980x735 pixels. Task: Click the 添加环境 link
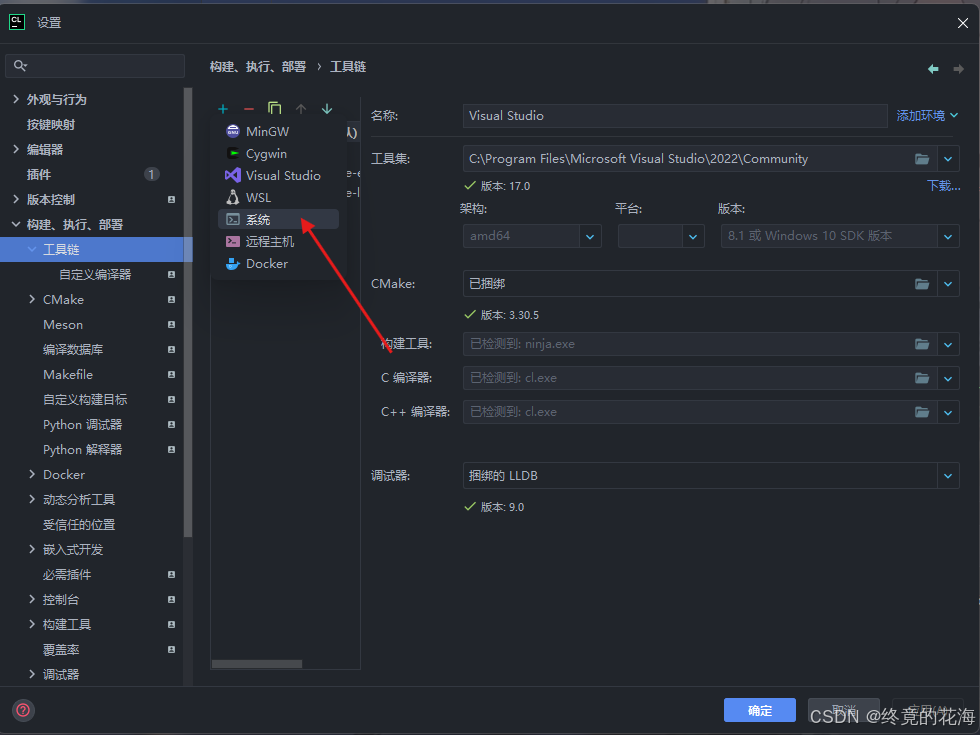(927, 116)
